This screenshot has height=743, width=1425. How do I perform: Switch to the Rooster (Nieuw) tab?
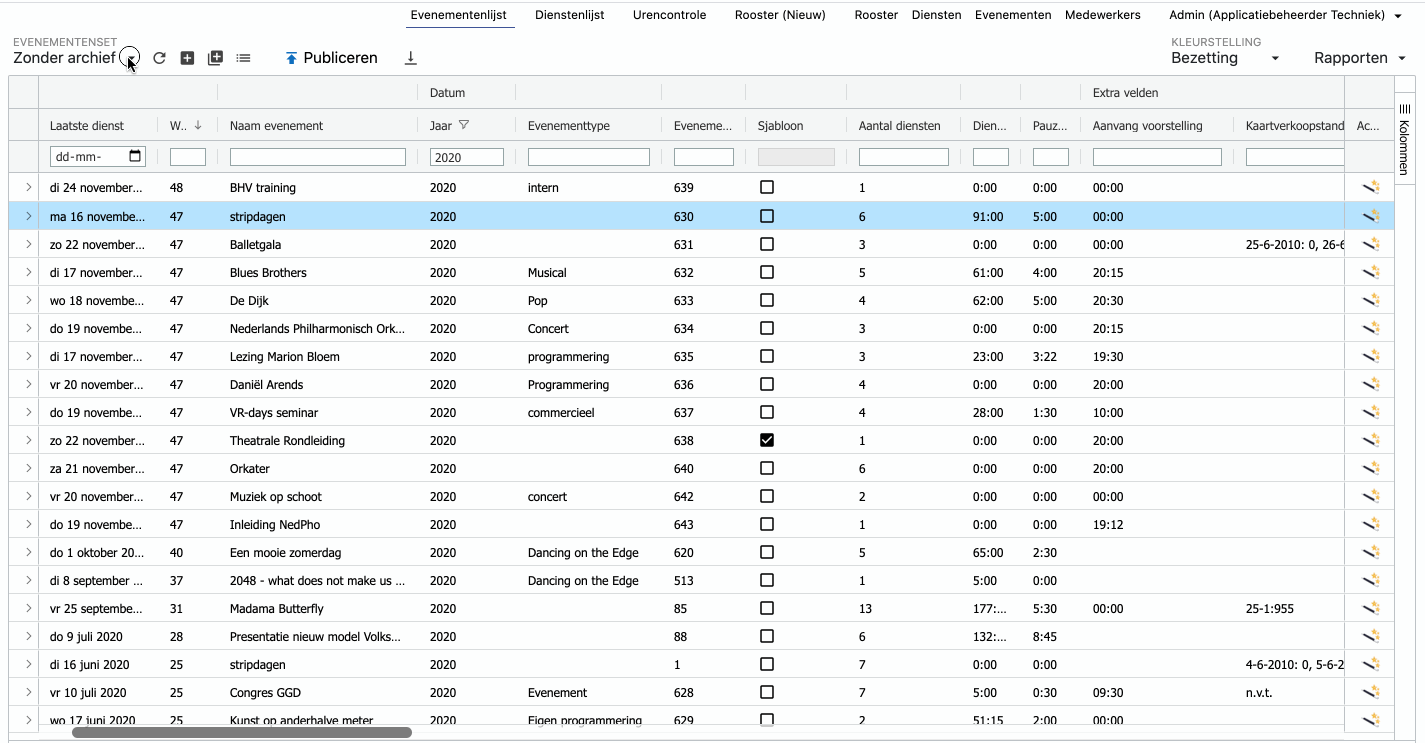tap(780, 15)
